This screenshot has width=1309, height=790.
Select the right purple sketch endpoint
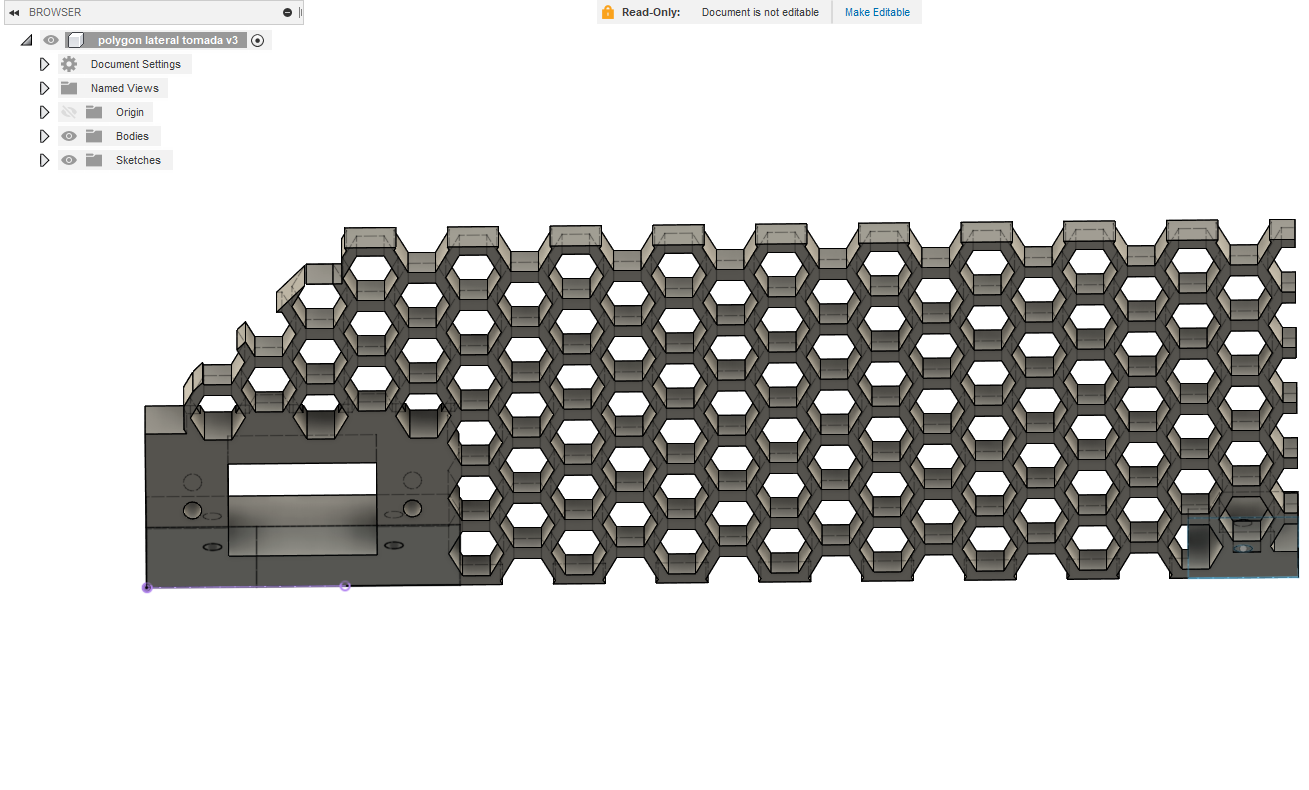[x=345, y=586]
